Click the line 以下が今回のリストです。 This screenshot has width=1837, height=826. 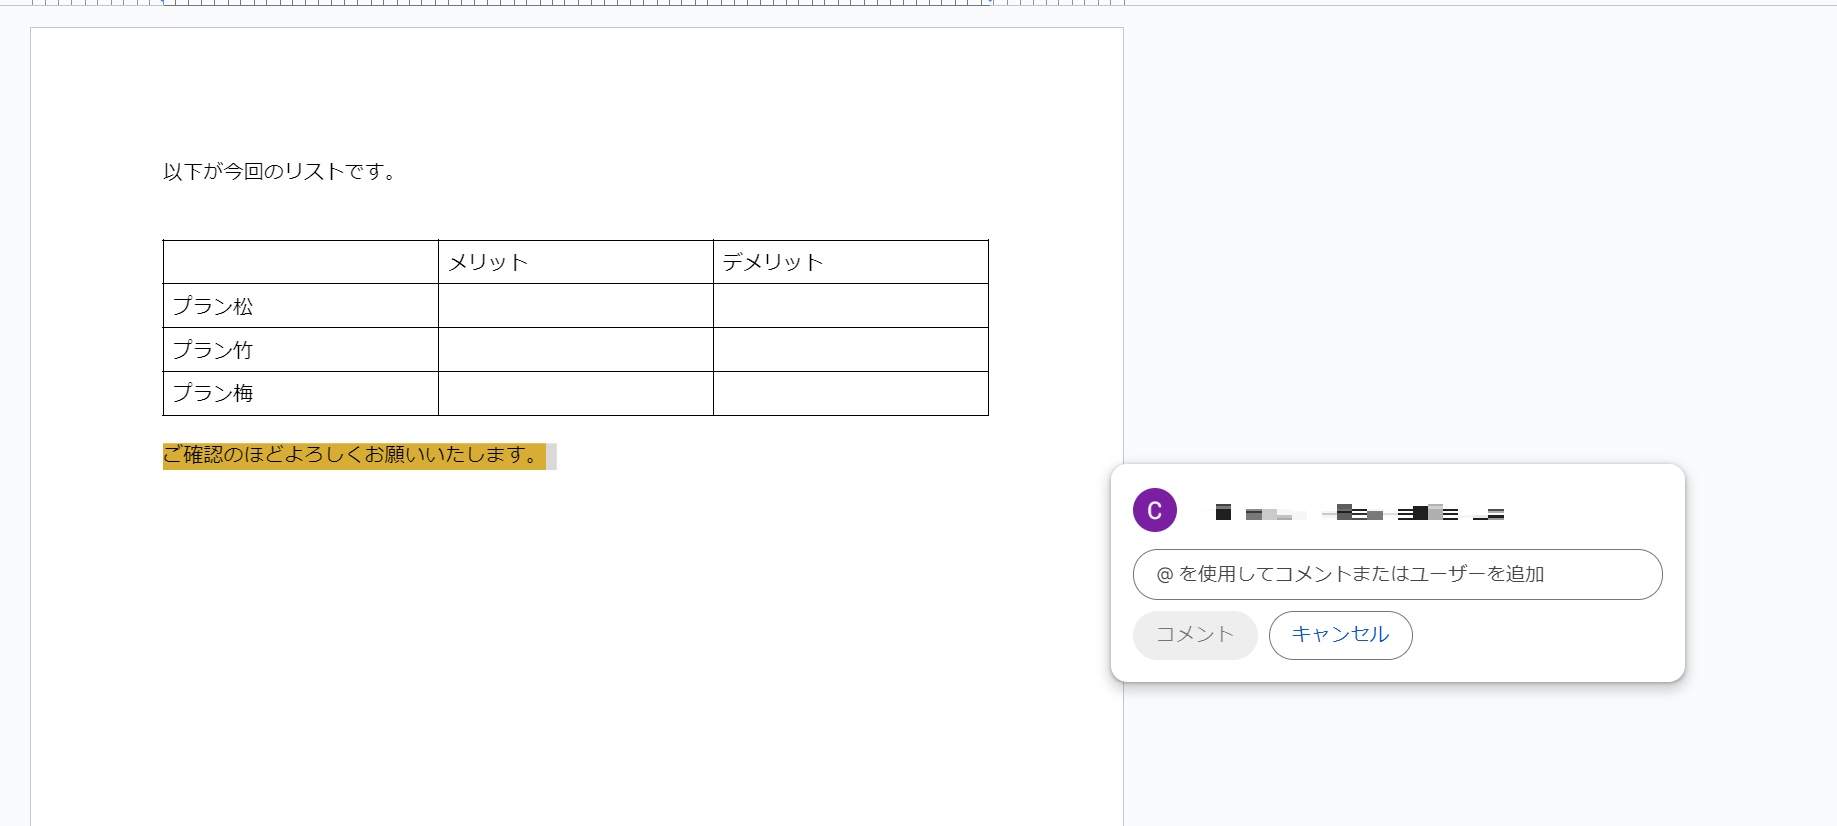[280, 172]
